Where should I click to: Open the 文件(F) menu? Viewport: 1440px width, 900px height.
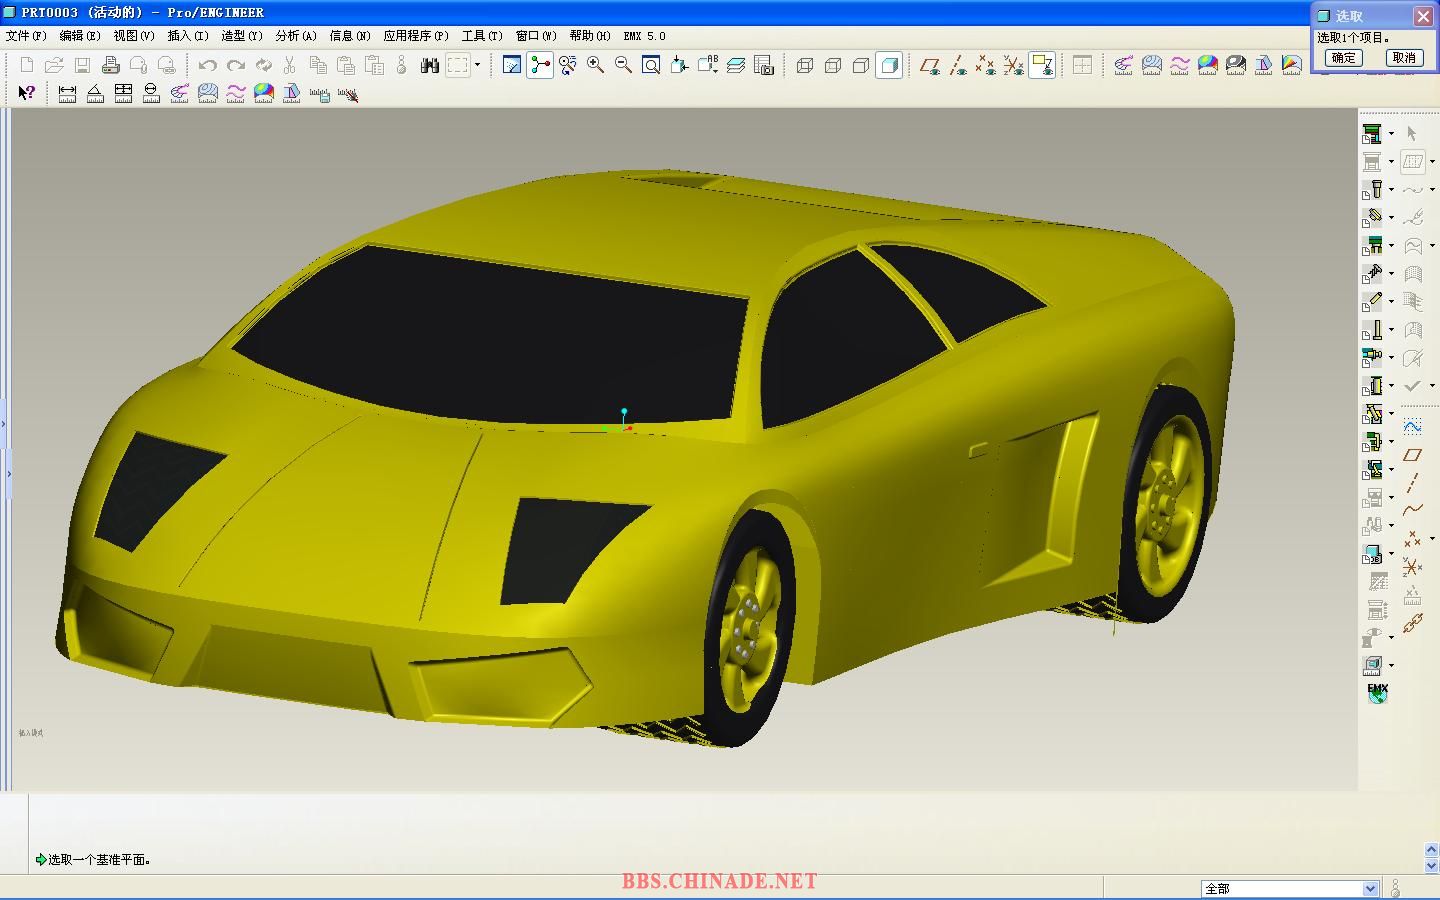click(26, 36)
